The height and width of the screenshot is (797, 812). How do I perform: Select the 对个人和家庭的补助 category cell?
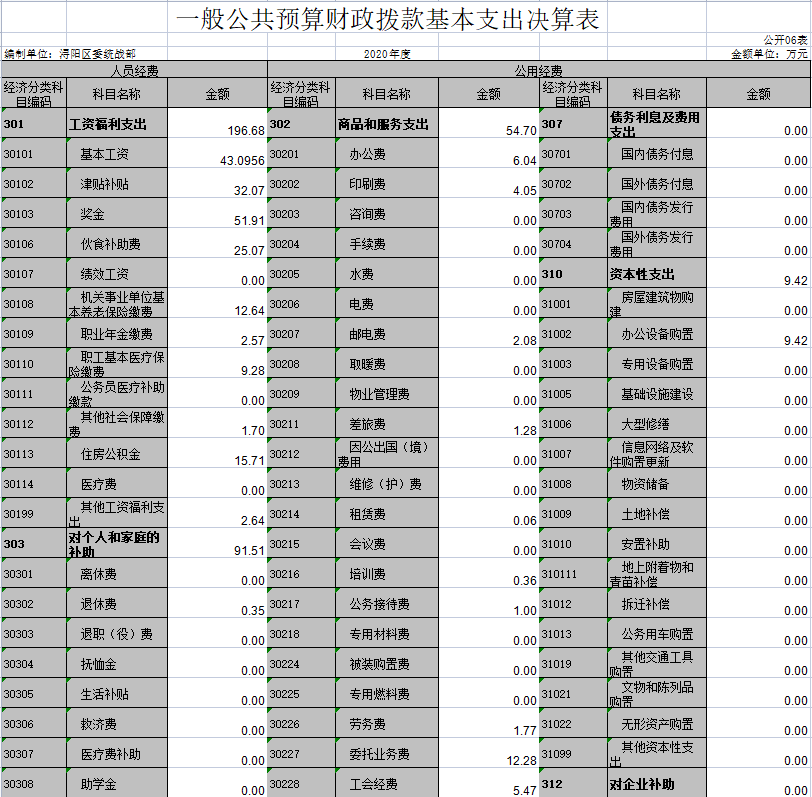(x=117, y=544)
